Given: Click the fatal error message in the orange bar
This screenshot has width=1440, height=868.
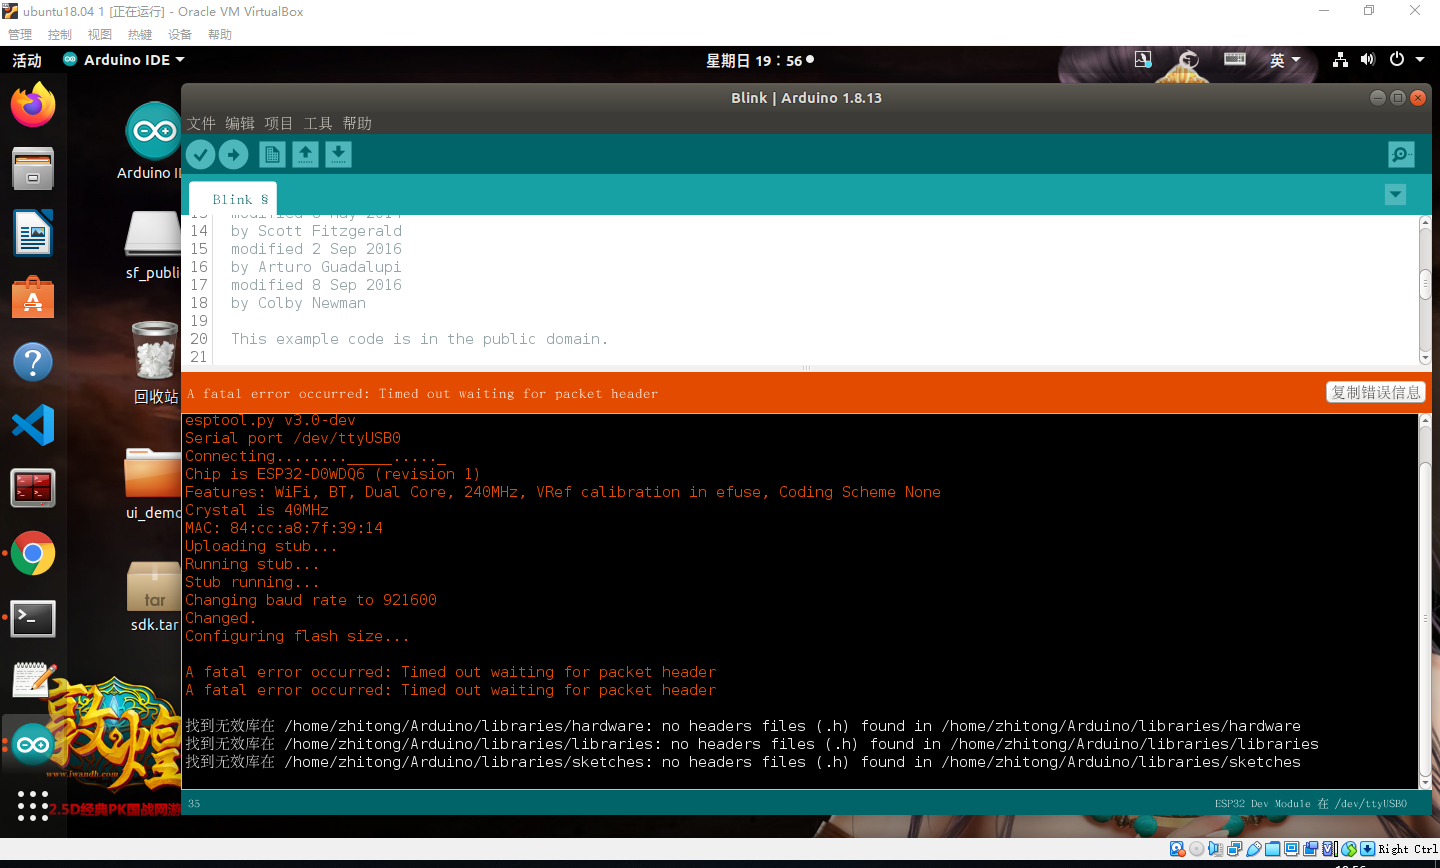Looking at the screenshot, I should (x=422, y=393).
